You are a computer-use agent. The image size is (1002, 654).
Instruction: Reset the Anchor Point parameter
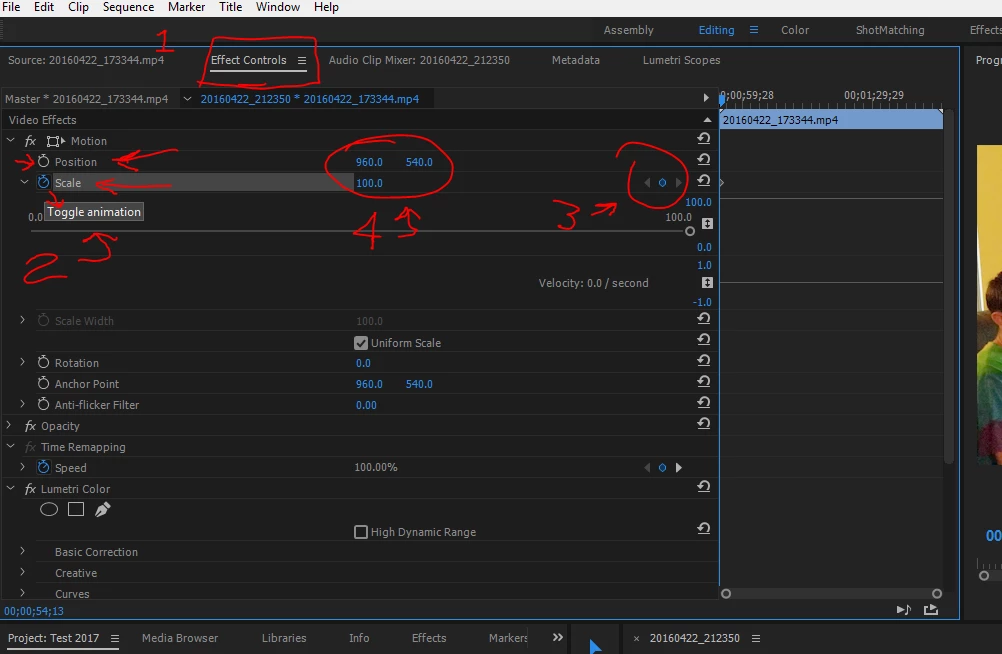click(704, 381)
